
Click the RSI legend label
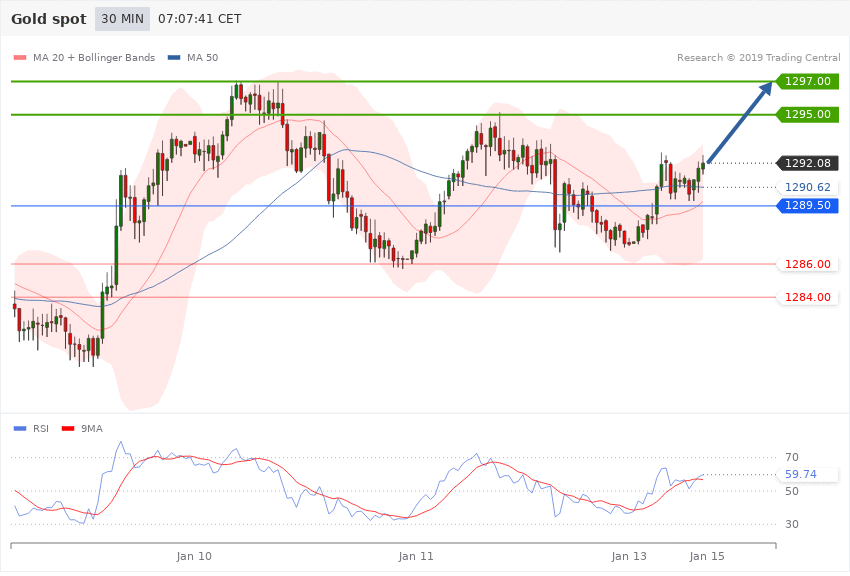point(41,429)
